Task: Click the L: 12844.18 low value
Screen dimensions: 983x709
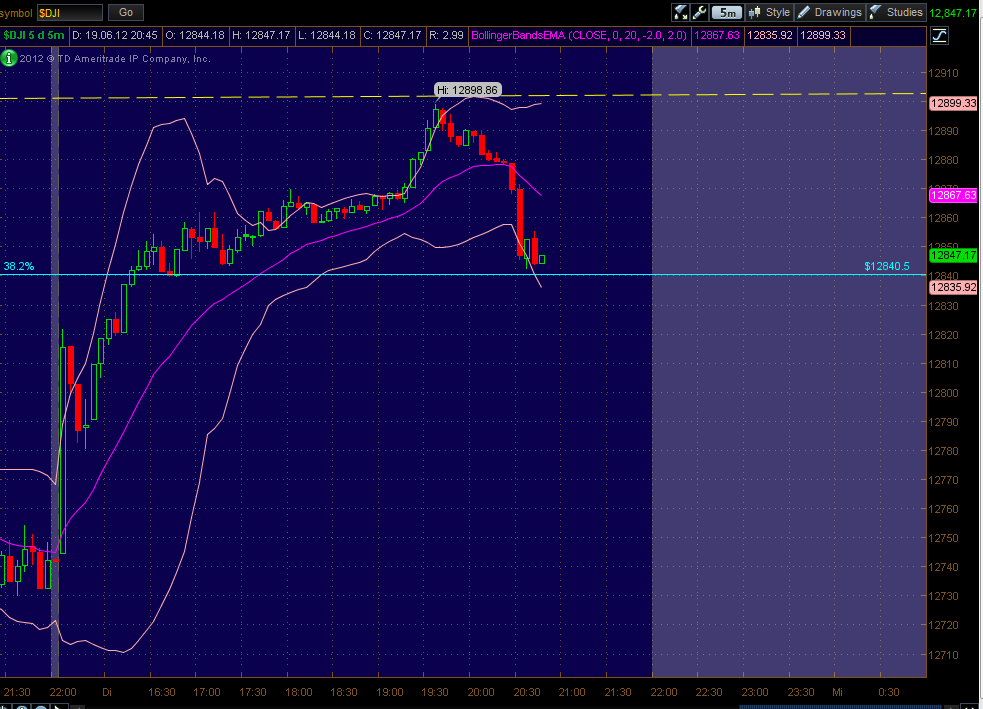Action: [327, 35]
